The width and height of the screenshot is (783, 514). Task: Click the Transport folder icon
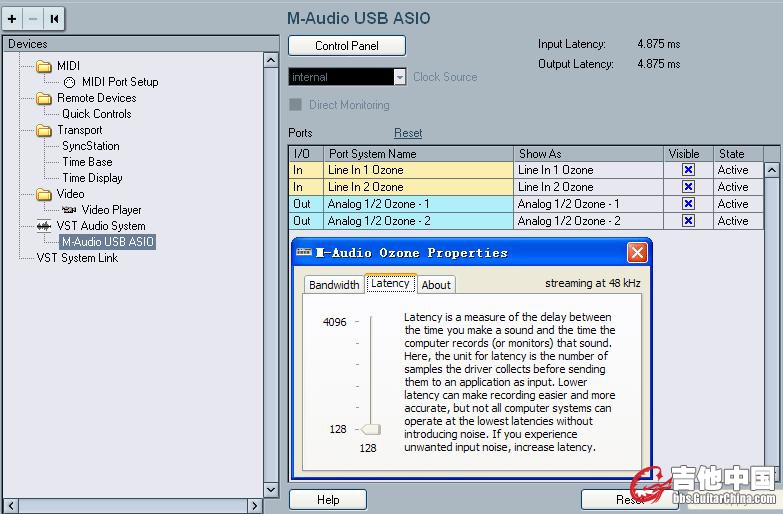click(x=44, y=131)
